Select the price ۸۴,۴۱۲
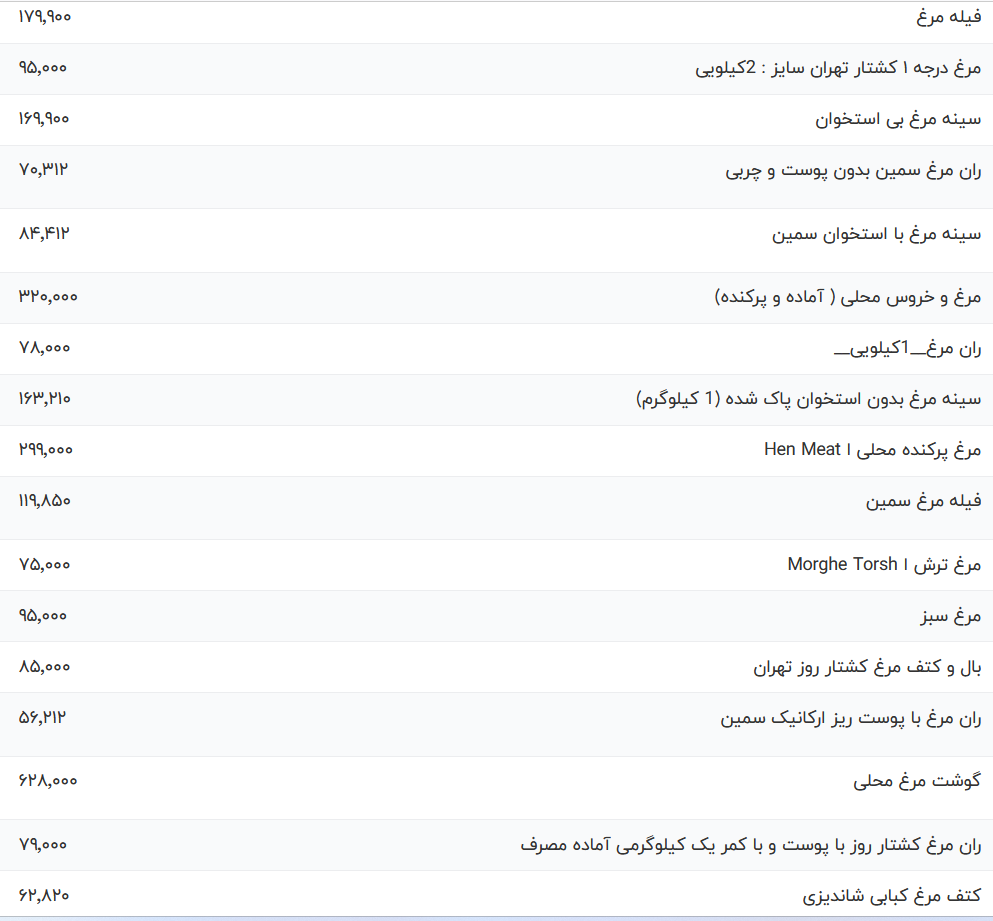Screen dimensions: 993x921 point(44,234)
